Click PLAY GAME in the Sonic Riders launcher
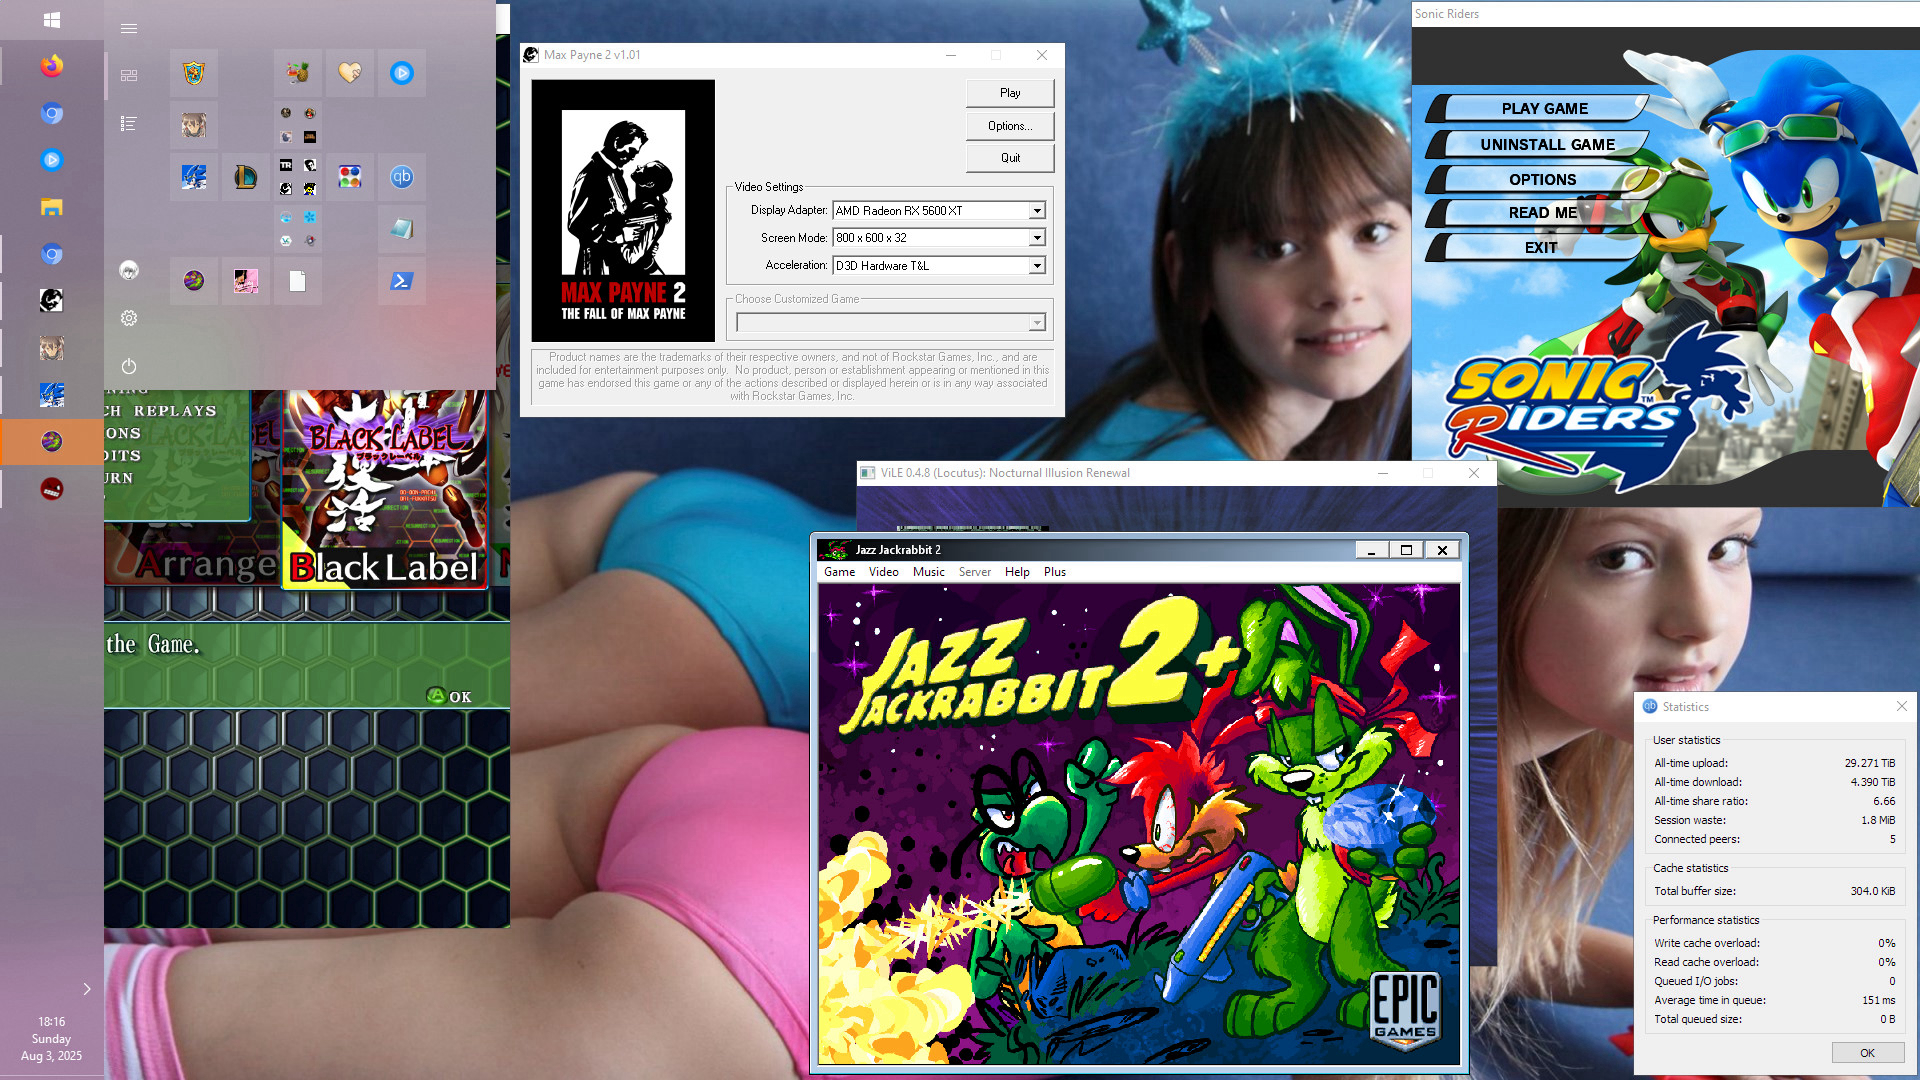 [1543, 108]
